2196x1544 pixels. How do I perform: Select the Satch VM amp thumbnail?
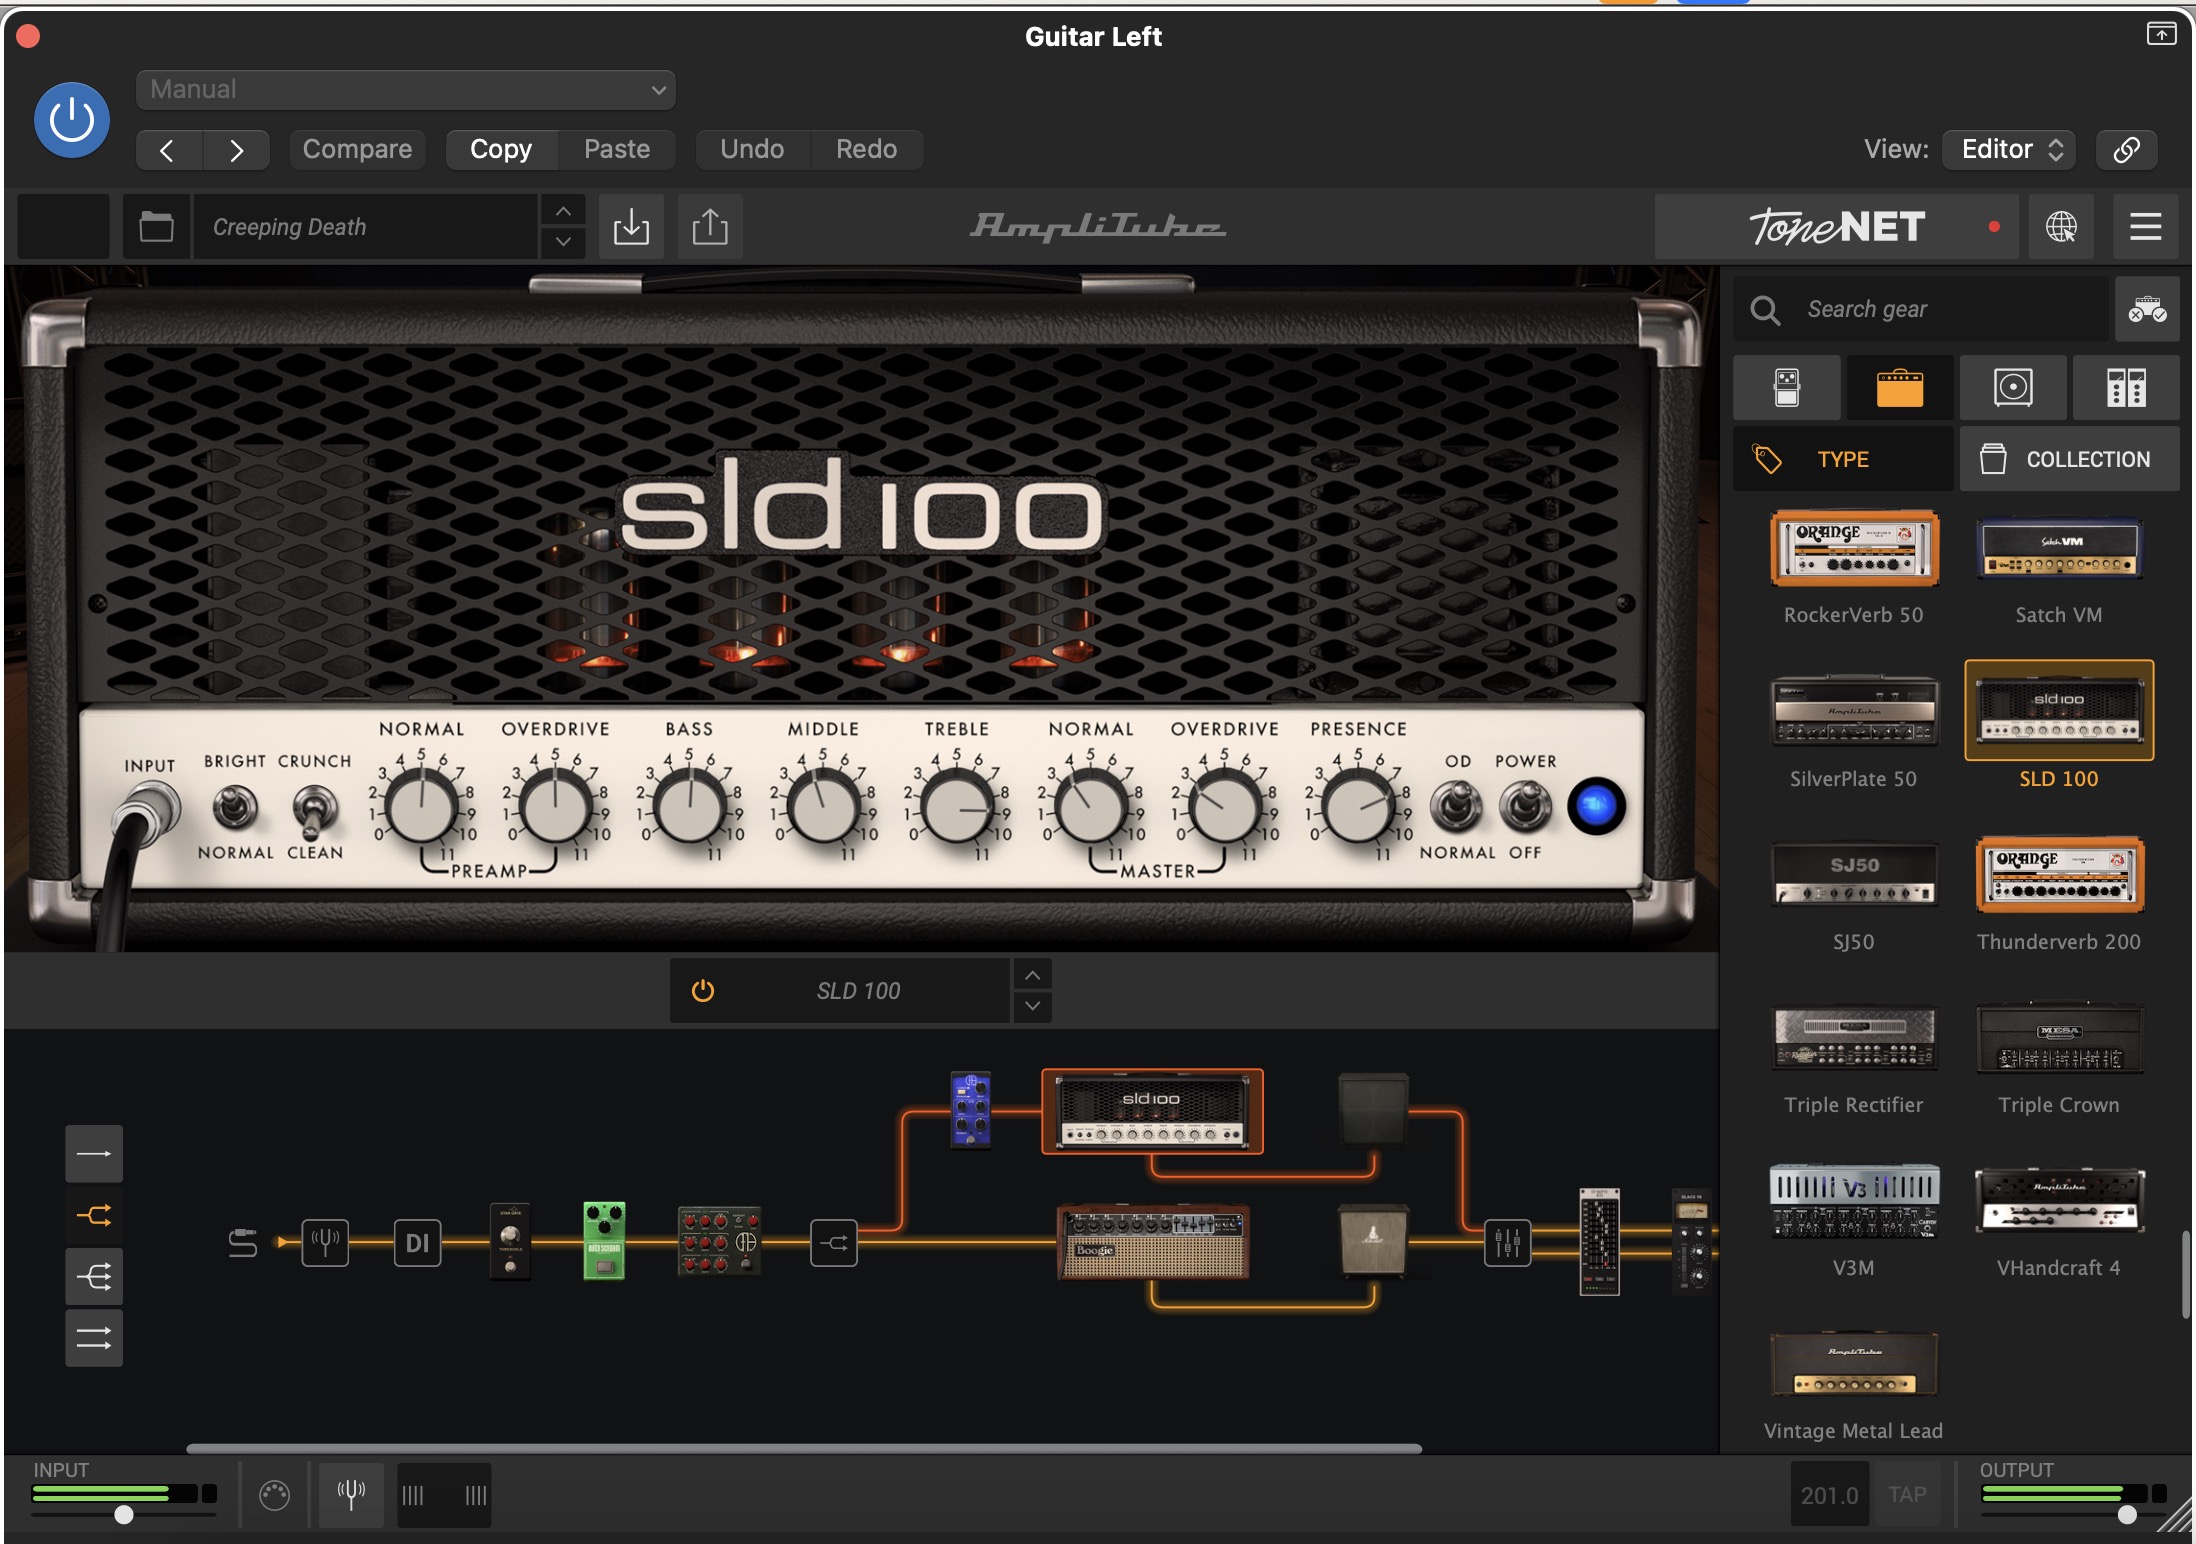tap(2059, 548)
